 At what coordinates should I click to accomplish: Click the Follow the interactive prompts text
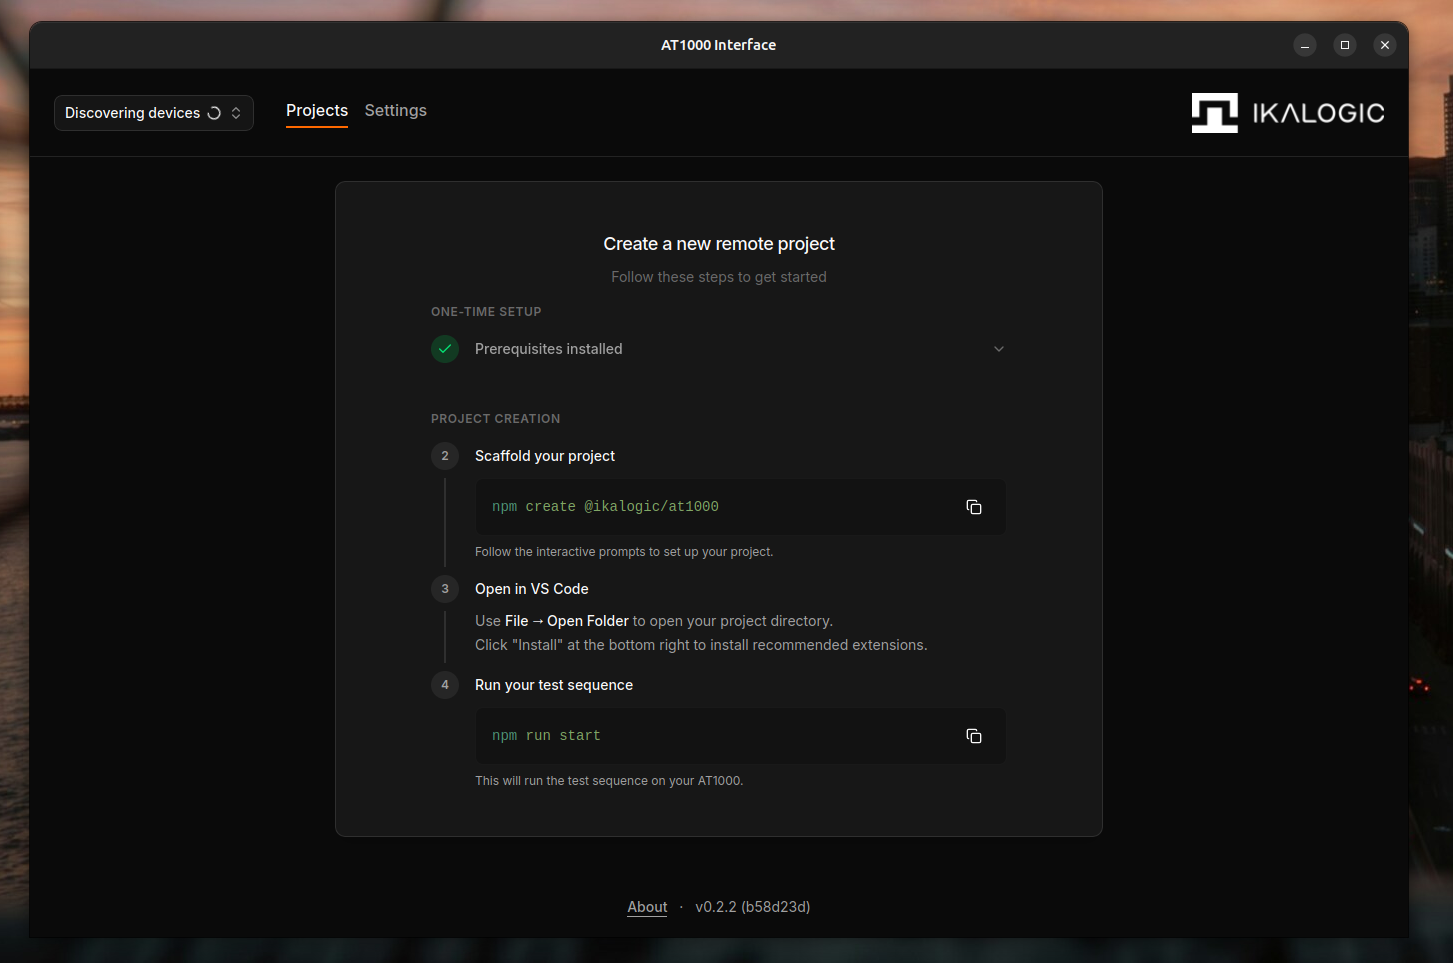pyautogui.click(x=624, y=552)
